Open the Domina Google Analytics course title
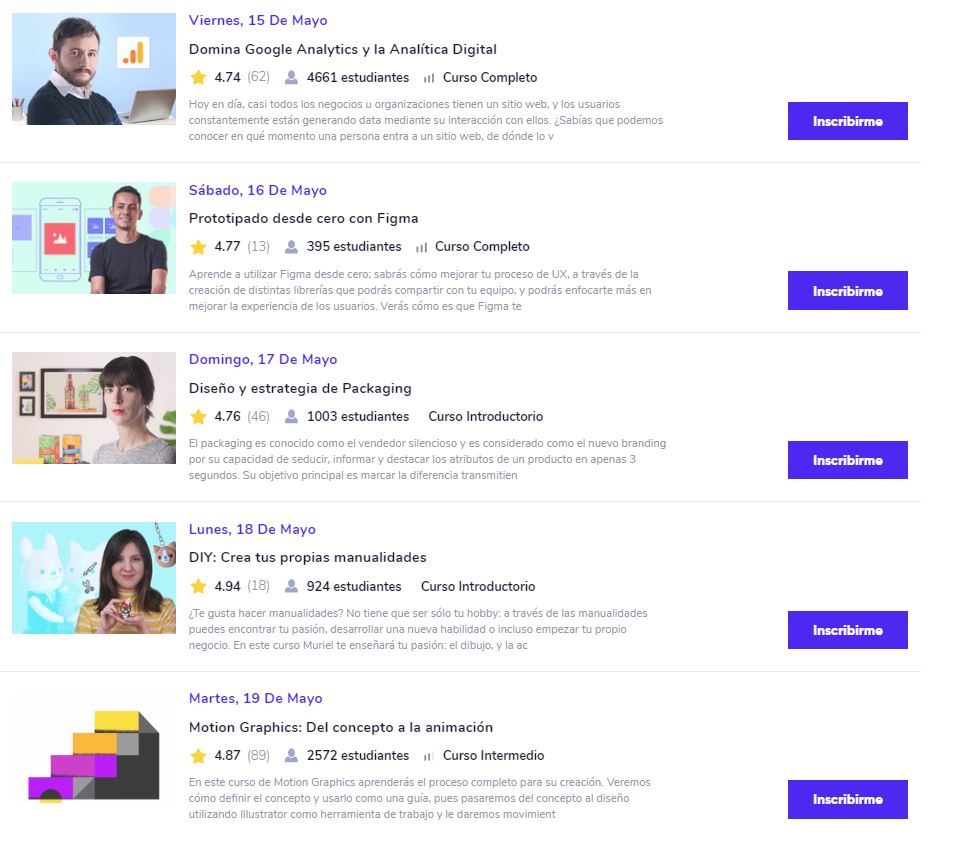957x841 pixels. point(342,49)
